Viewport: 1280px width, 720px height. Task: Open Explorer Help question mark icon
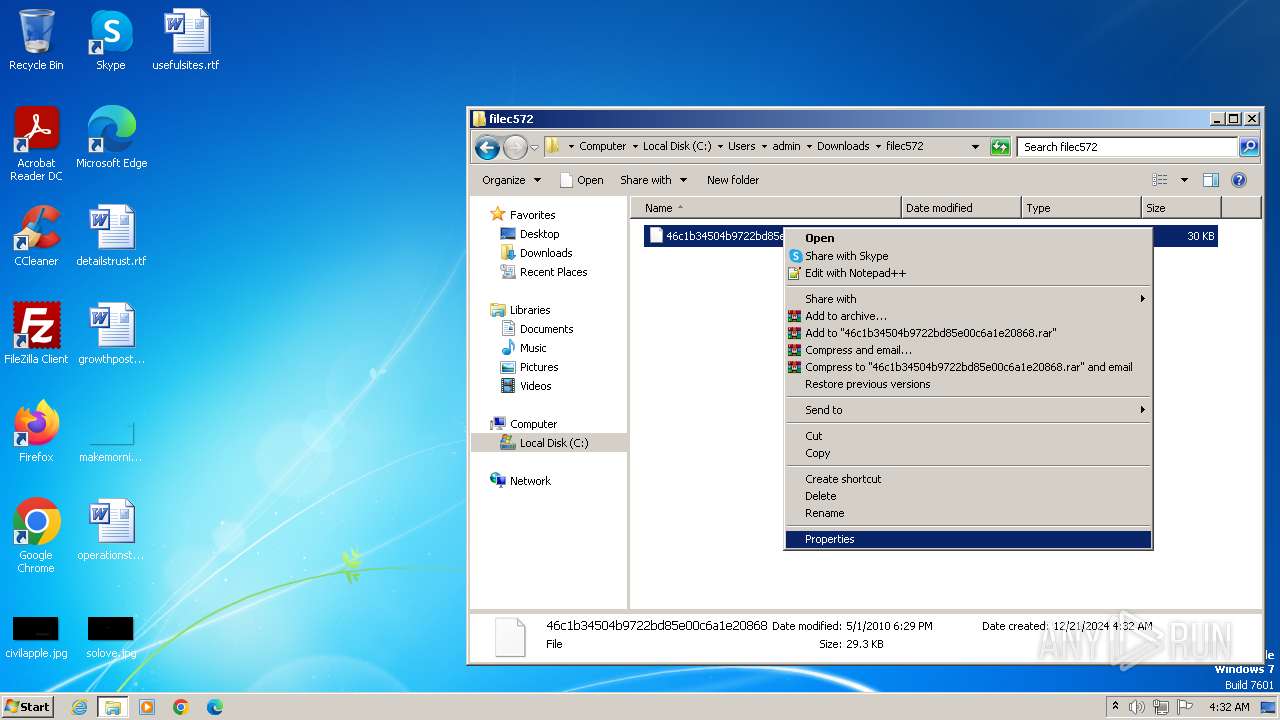point(1239,180)
